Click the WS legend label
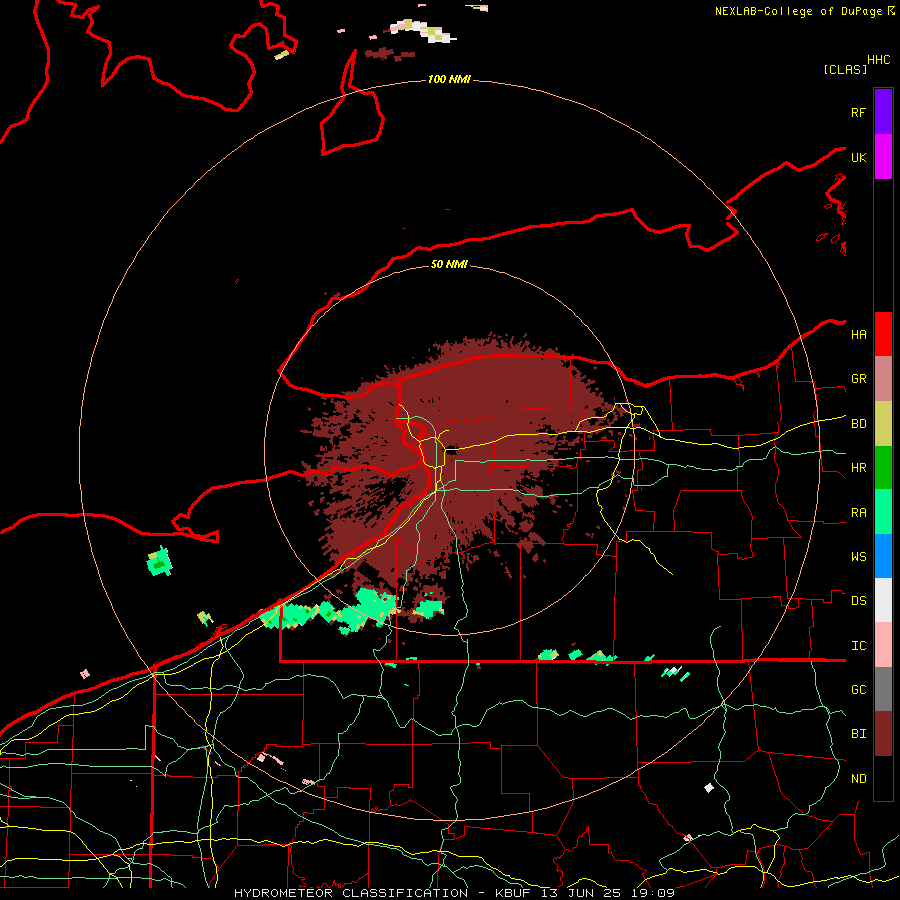 point(859,557)
